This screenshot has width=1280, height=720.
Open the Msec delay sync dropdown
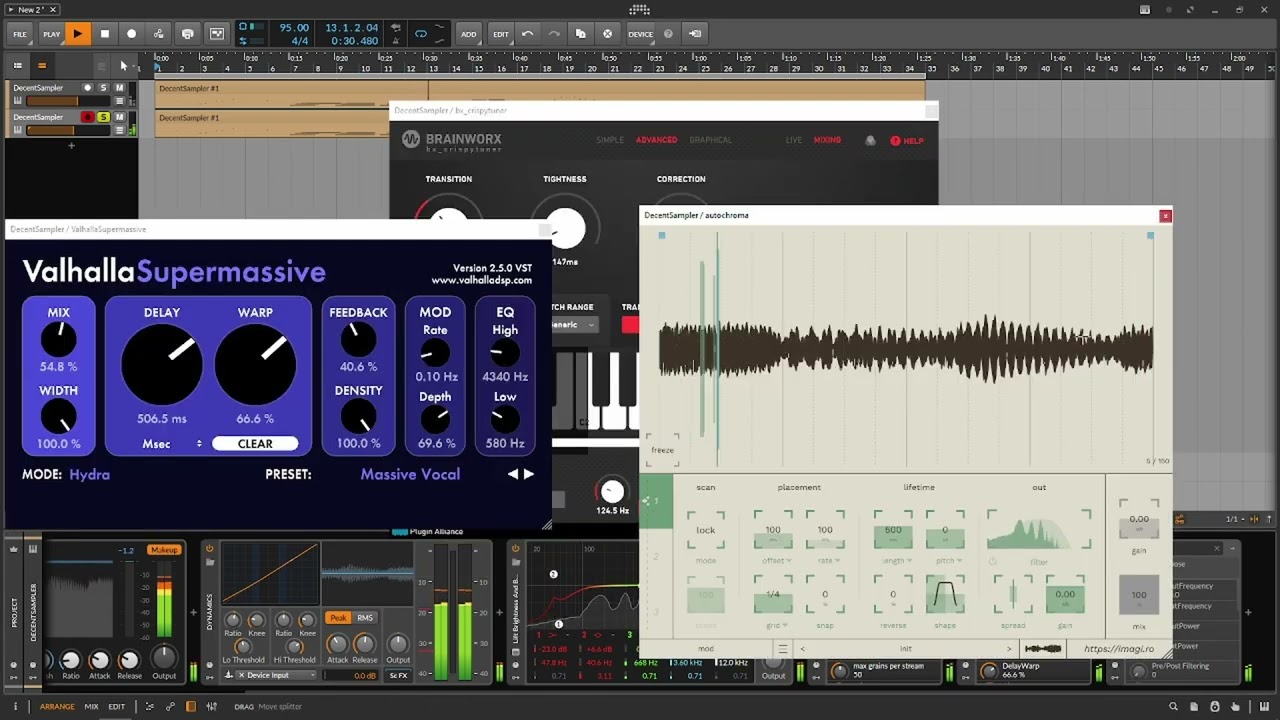(x=172, y=444)
